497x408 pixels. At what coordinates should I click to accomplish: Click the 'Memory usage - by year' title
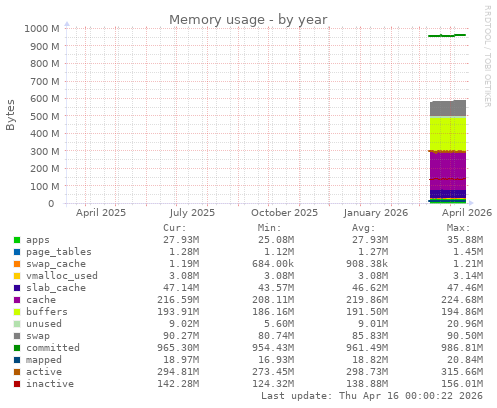(x=248, y=20)
